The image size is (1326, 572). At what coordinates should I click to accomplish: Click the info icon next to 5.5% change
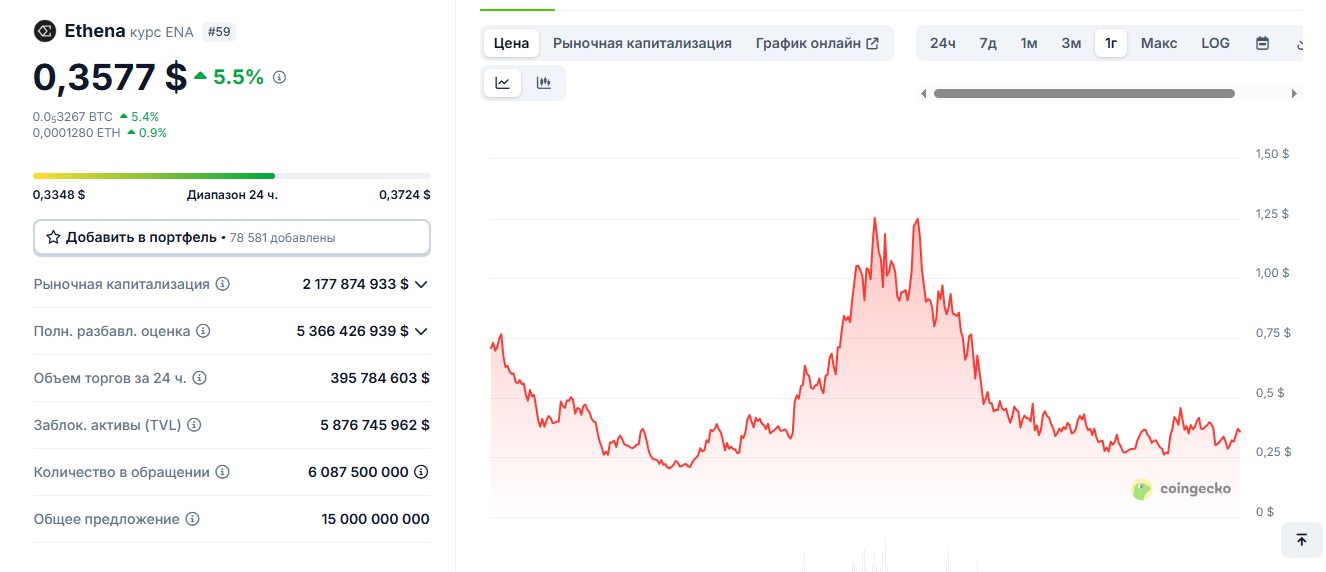tap(279, 77)
